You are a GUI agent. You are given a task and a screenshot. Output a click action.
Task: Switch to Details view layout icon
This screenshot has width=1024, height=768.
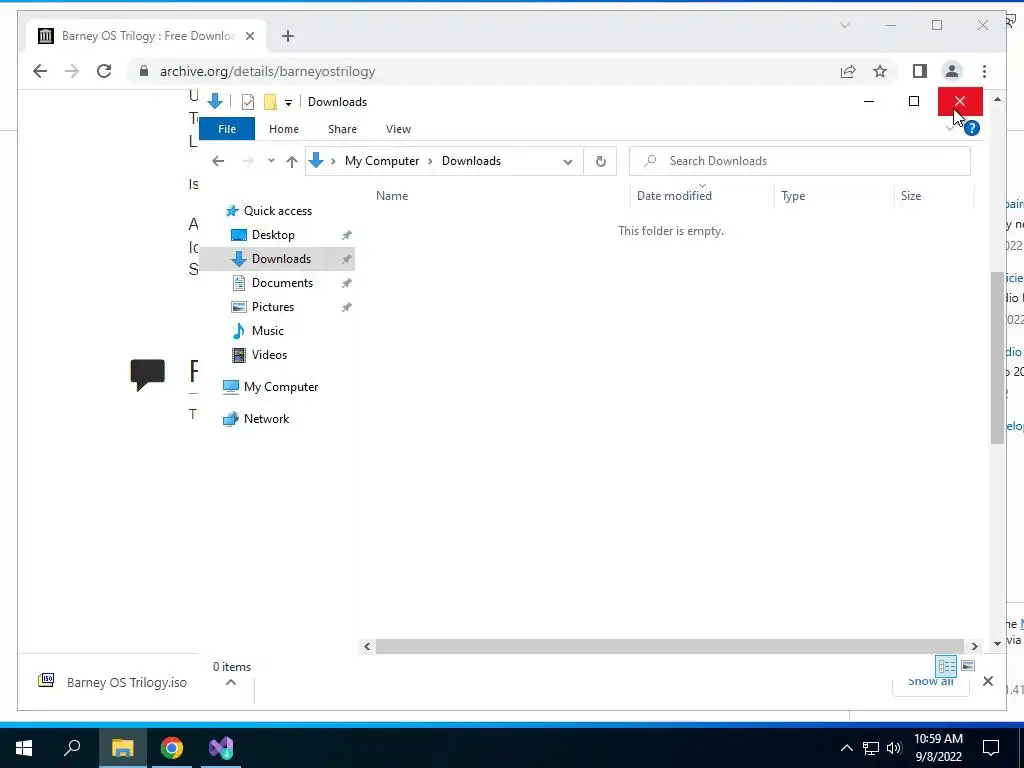tap(946, 666)
